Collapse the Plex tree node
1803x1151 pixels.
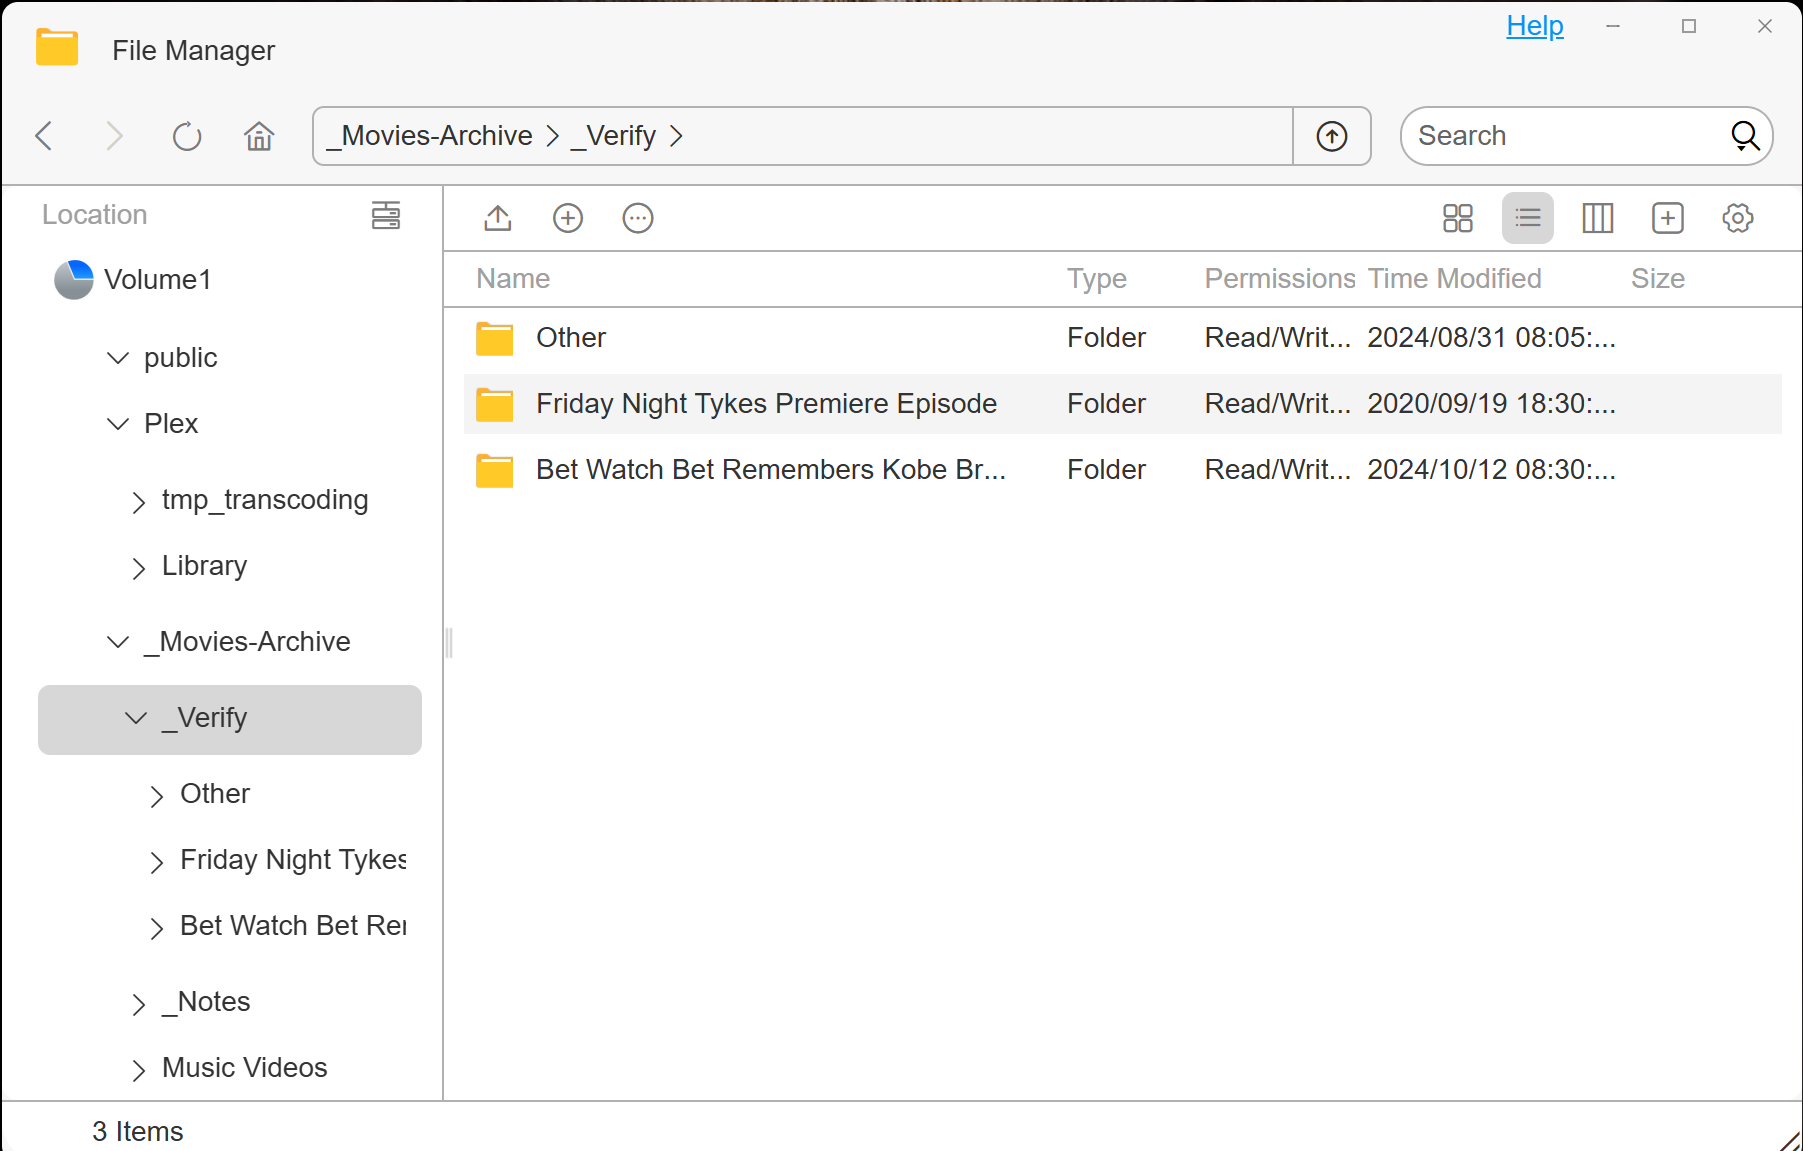point(118,424)
